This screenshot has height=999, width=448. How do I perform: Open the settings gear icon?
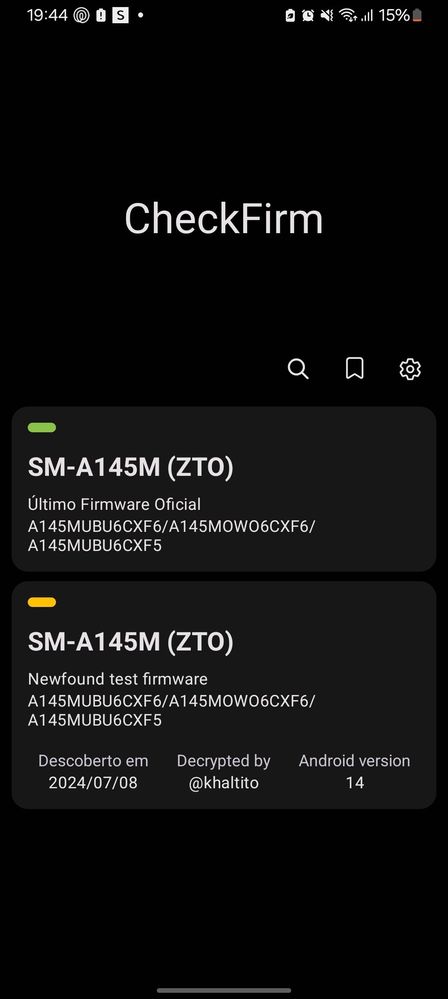click(x=410, y=369)
